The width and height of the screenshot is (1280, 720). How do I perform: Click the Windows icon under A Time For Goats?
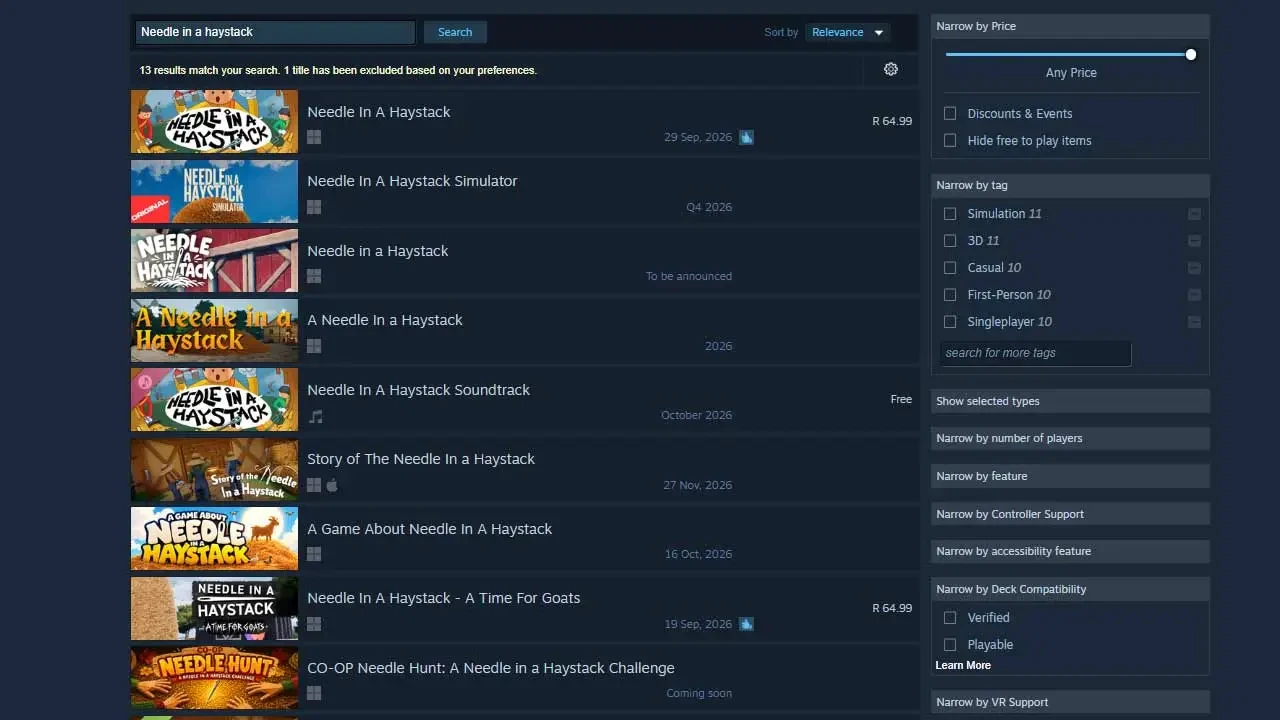[314, 624]
